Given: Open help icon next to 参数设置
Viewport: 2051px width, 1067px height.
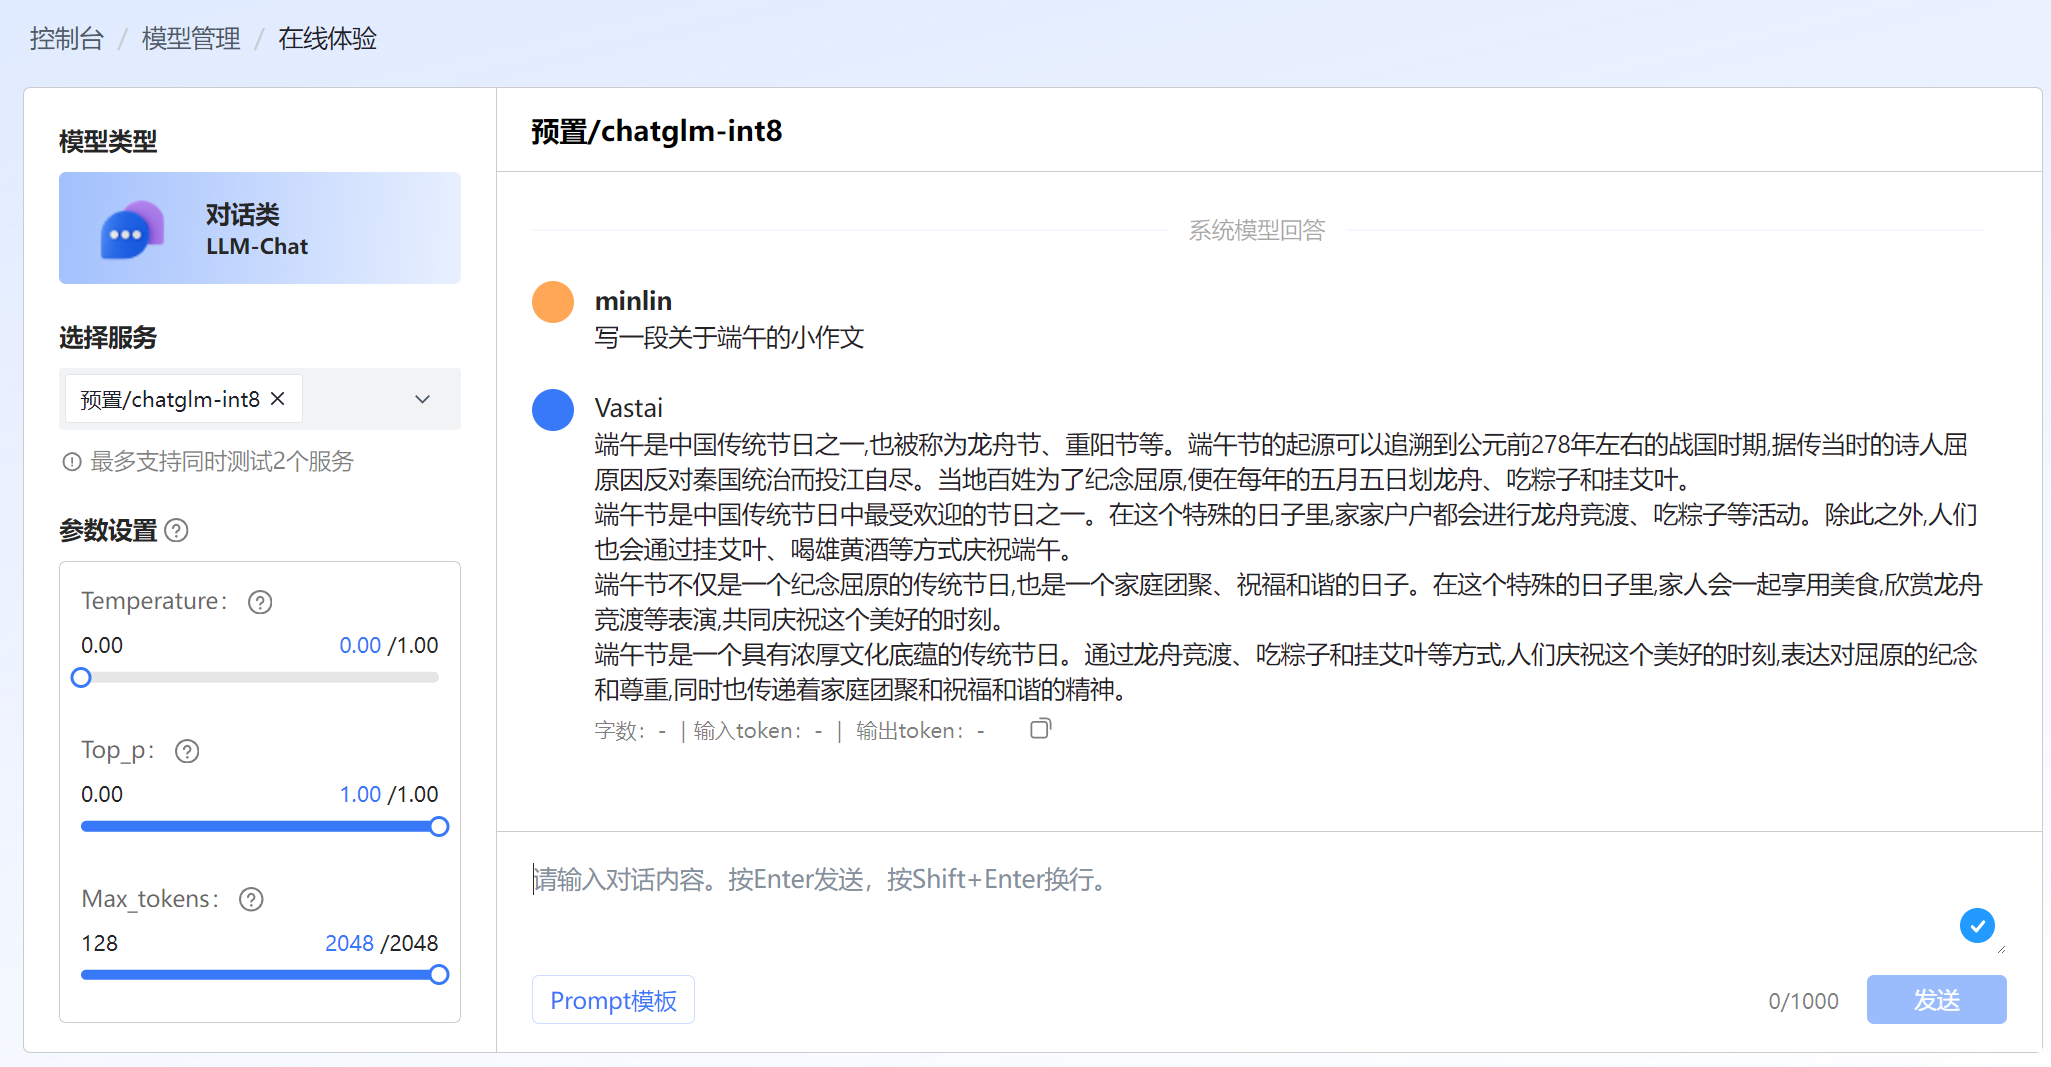Looking at the screenshot, I should click(176, 530).
